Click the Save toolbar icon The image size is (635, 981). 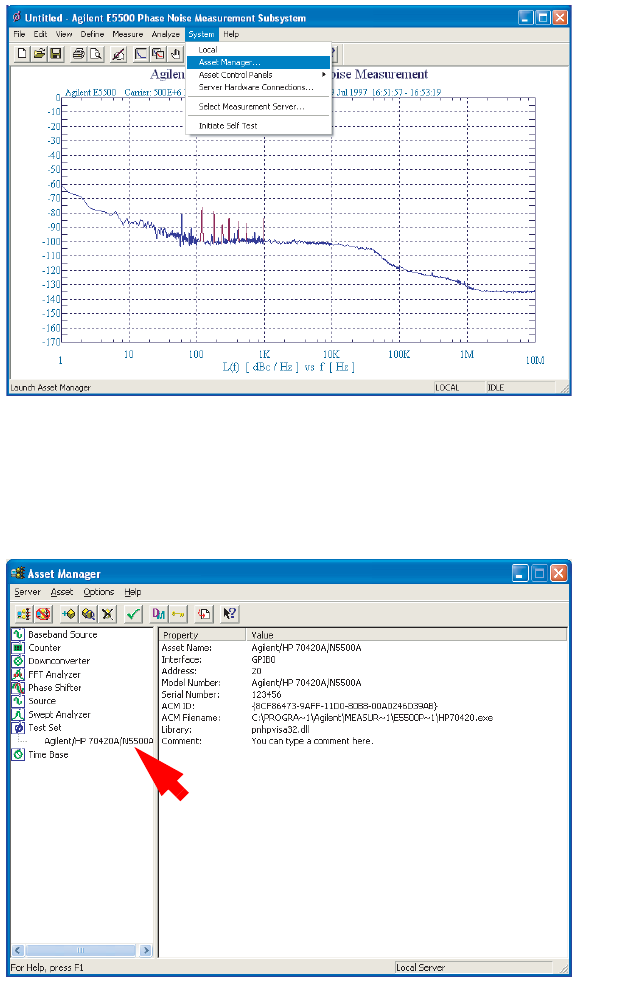[56, 54]
